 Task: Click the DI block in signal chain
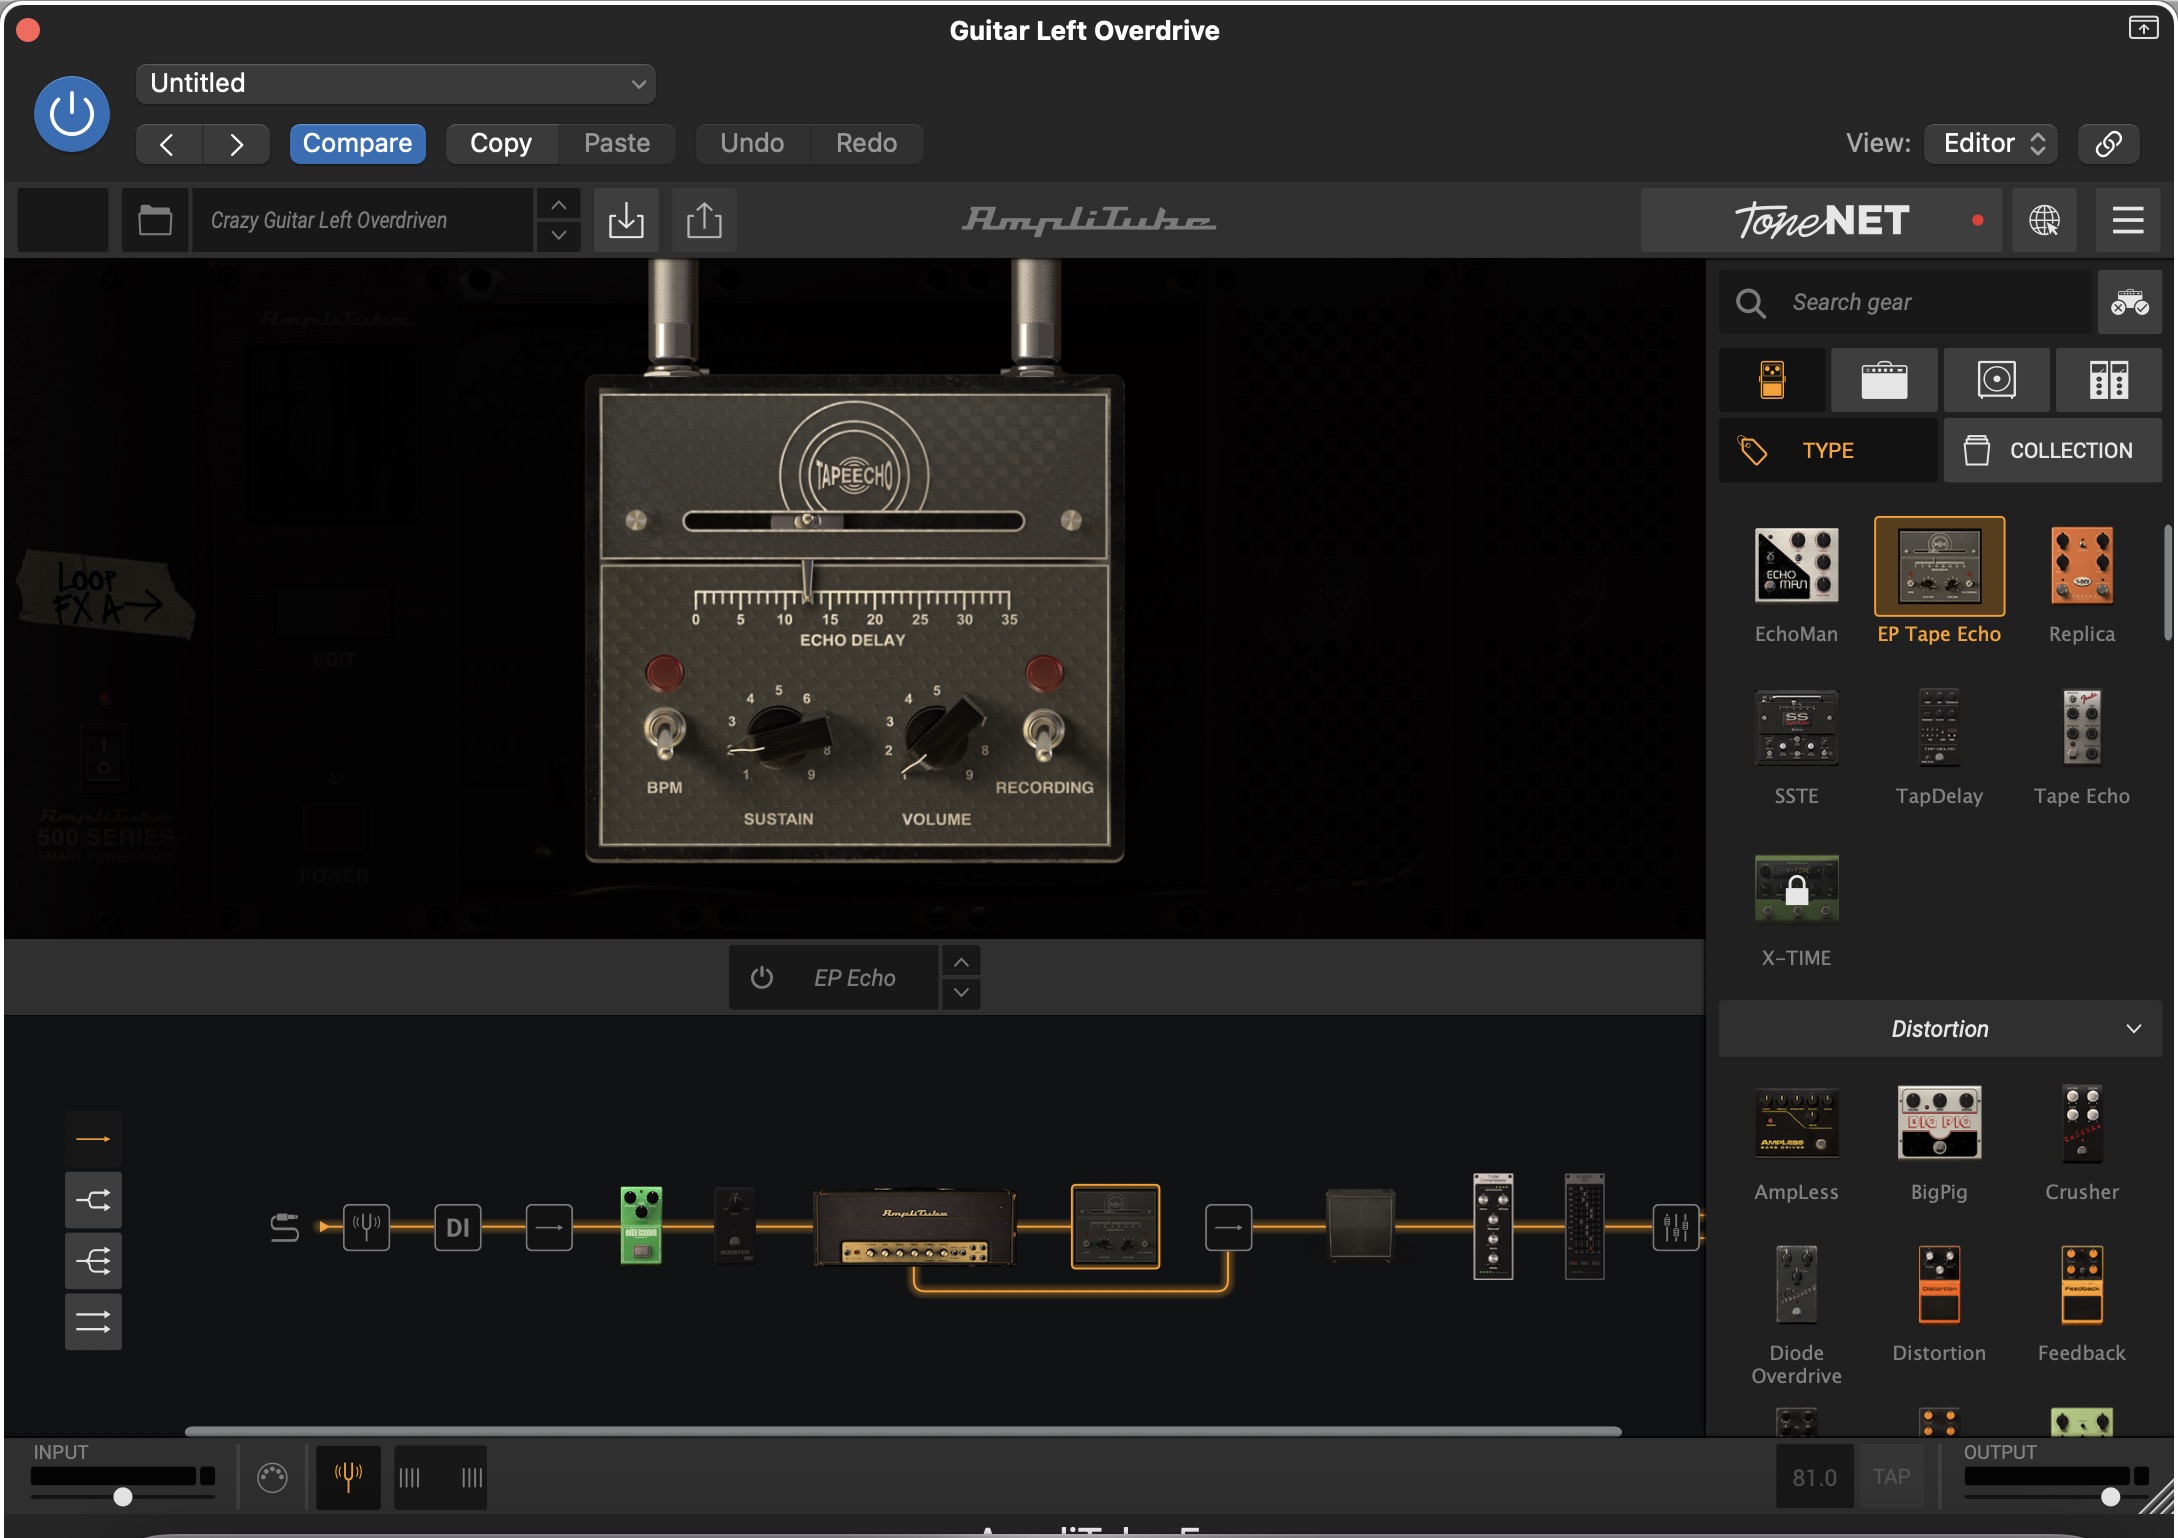point(458,1227)
